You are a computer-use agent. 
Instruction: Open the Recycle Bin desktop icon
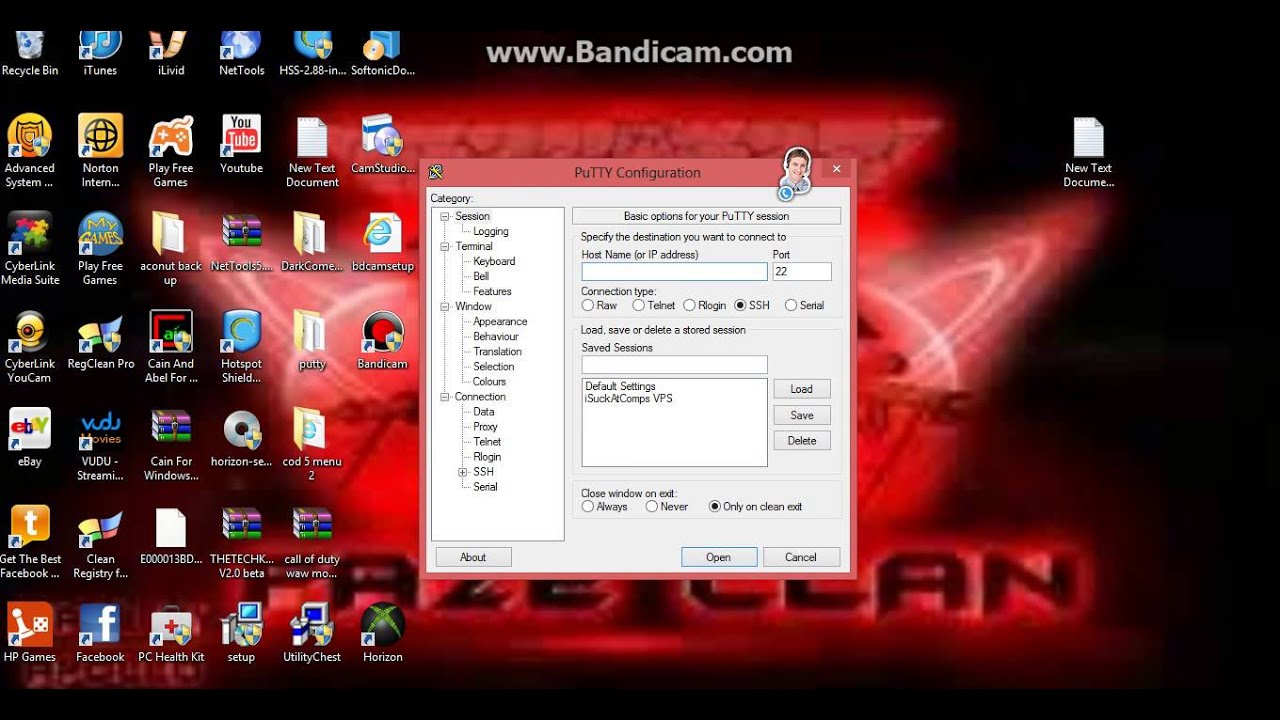(30, 54)
